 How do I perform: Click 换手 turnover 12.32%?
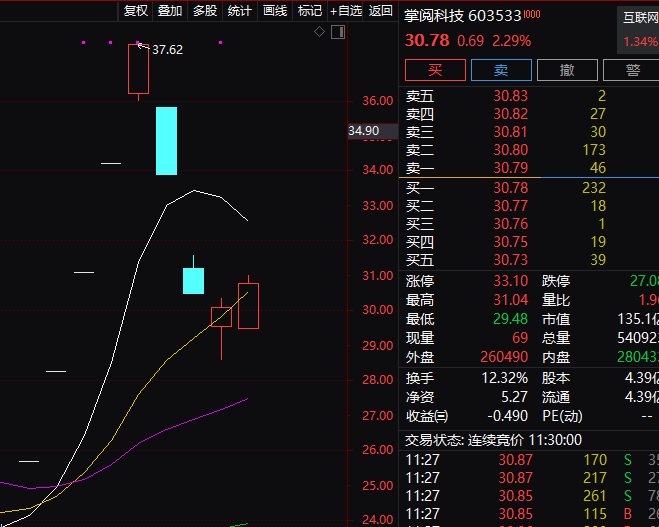point(504,378)
